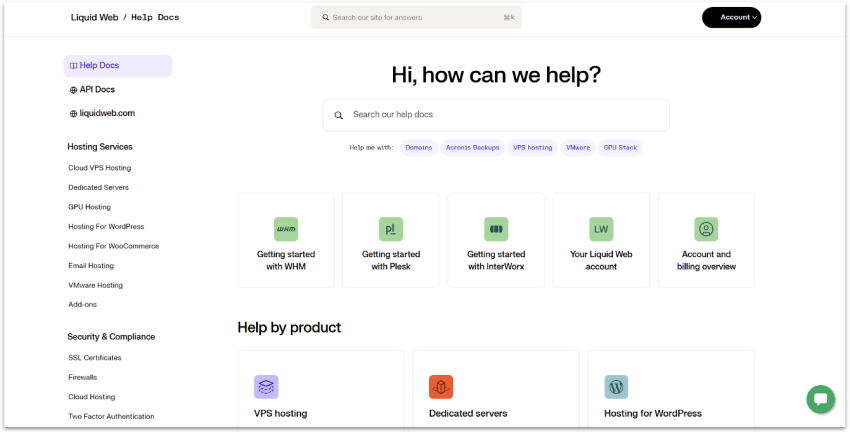Open Two Factor Authentication sidebar link
The image size is (850, 432).
(x=111, y=416)
